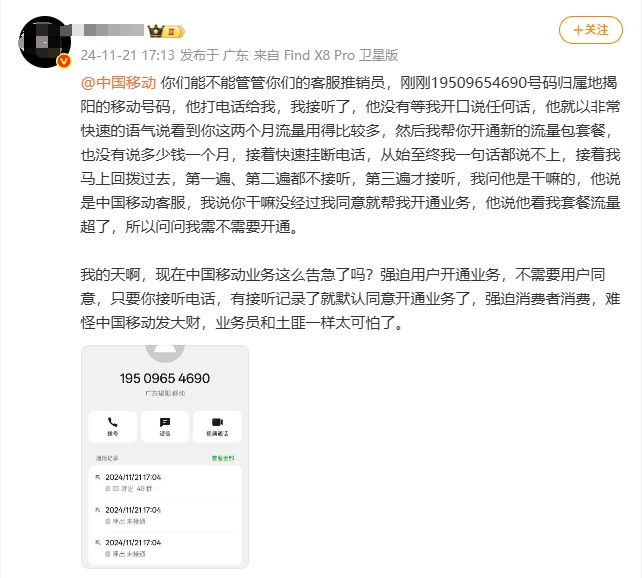642x578 pixels.
Task: Click the outgoing call arrow on the first record
Action: coord(97,477)
